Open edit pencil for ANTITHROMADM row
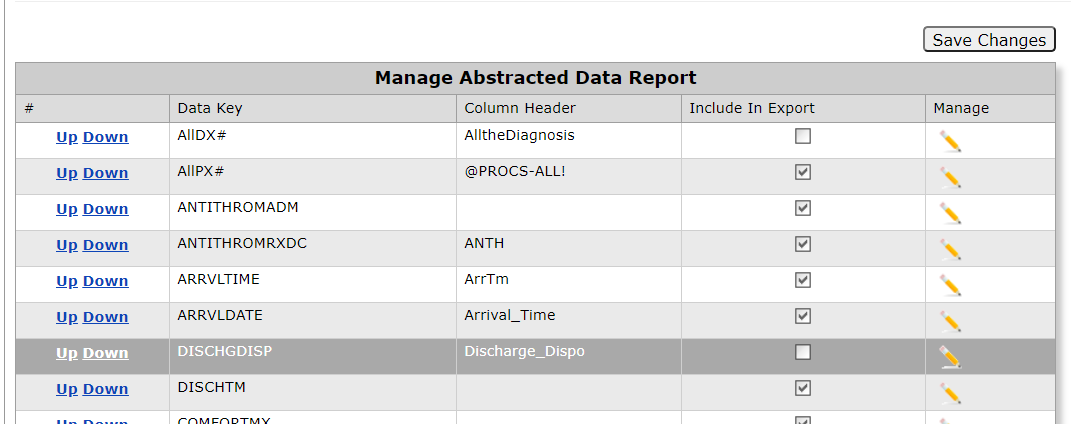The width and height of the screenshot is (1071, 424). click(950, 214)
